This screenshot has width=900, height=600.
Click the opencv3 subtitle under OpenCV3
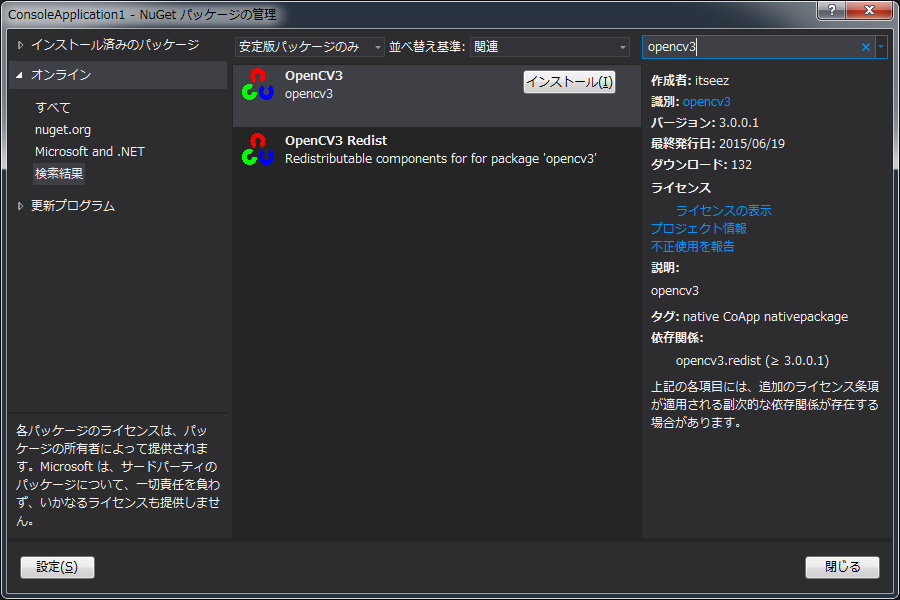[309, 94]
